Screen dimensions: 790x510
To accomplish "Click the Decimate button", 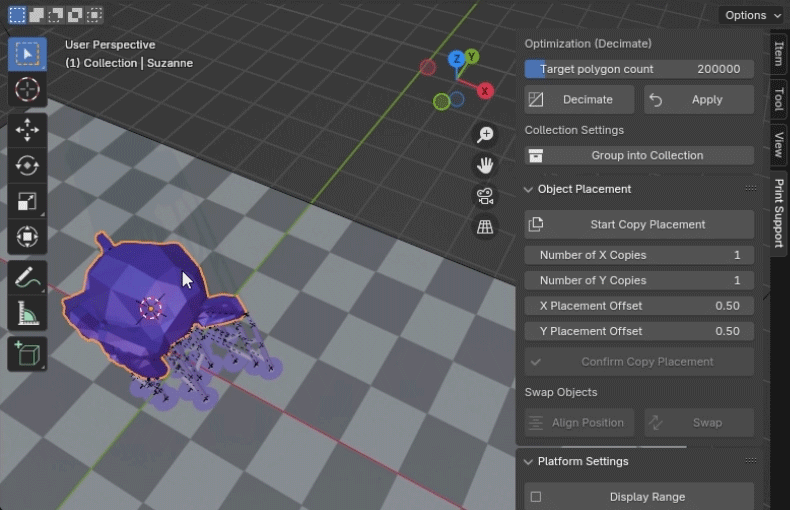I will (579, 100).
